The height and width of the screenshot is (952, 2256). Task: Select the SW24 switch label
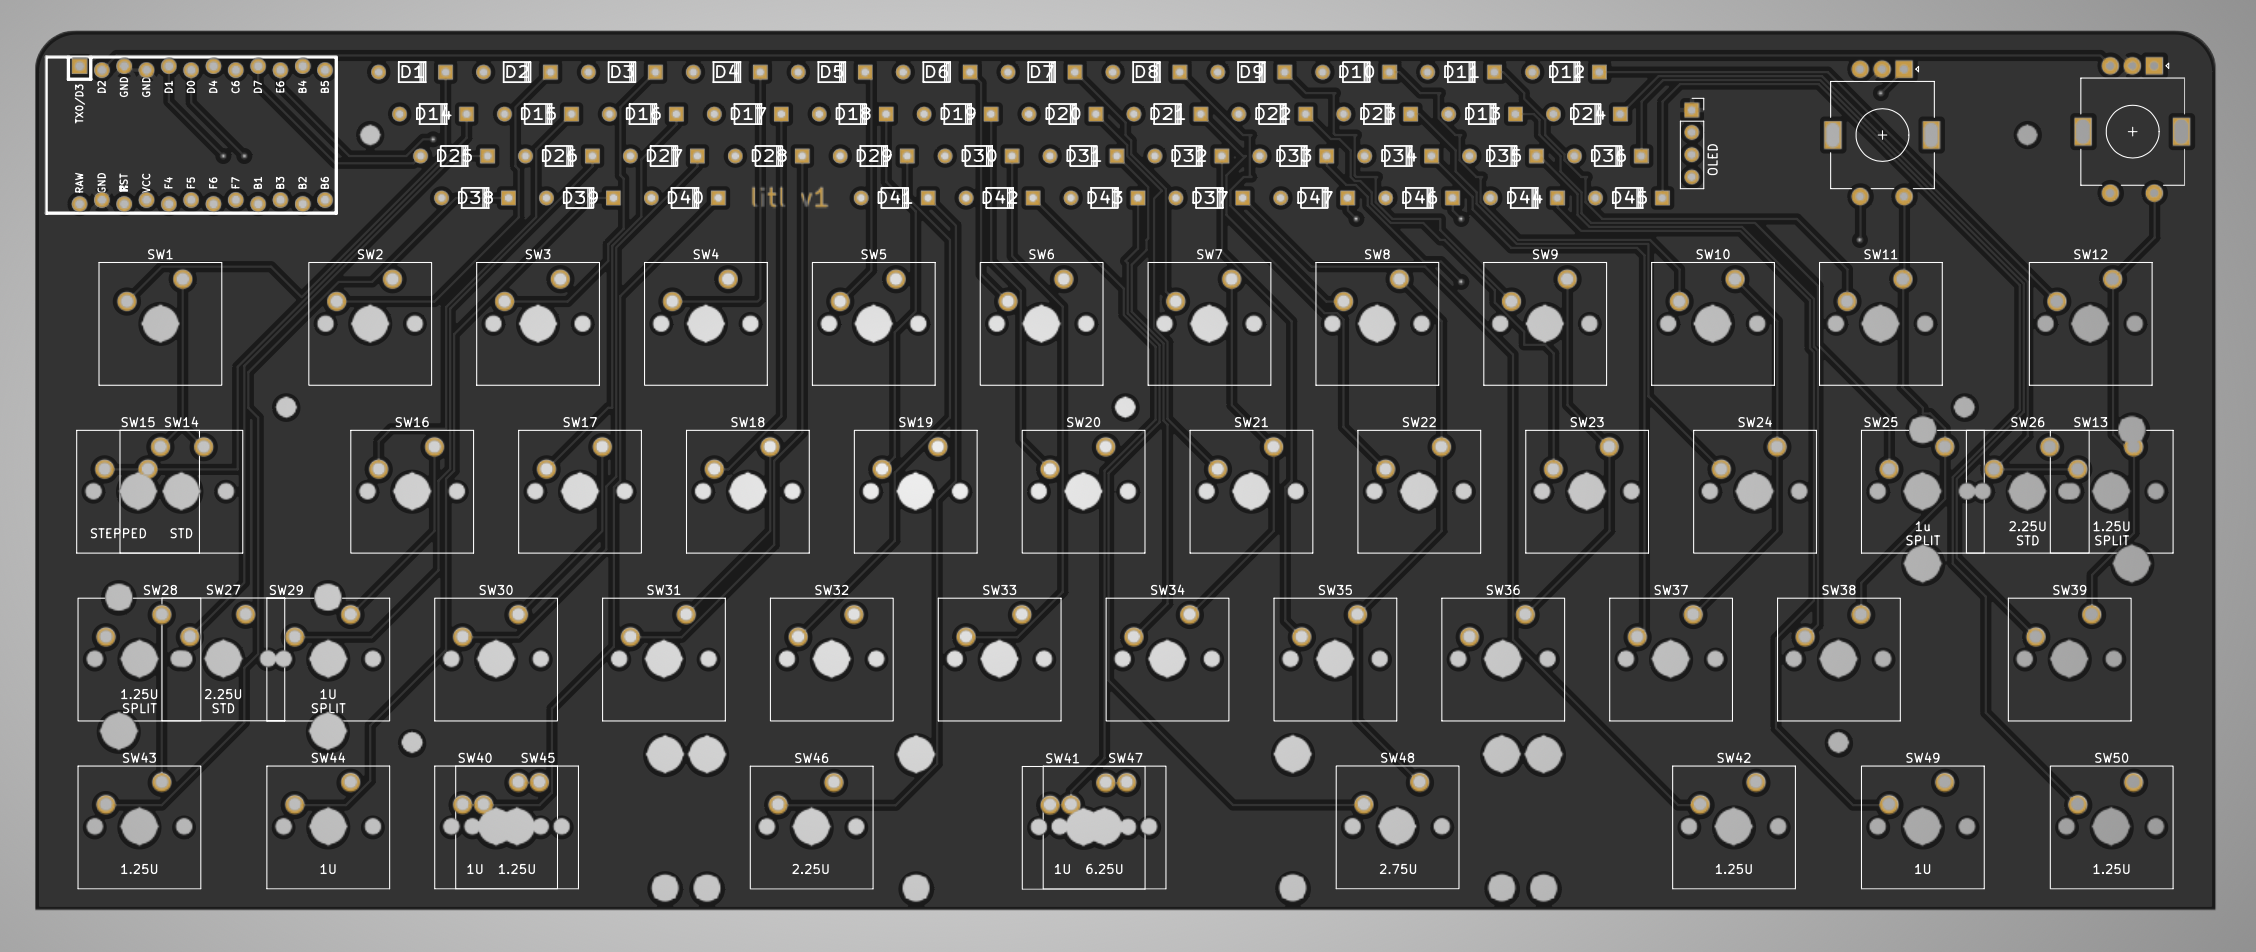(x=1754, y=422)
